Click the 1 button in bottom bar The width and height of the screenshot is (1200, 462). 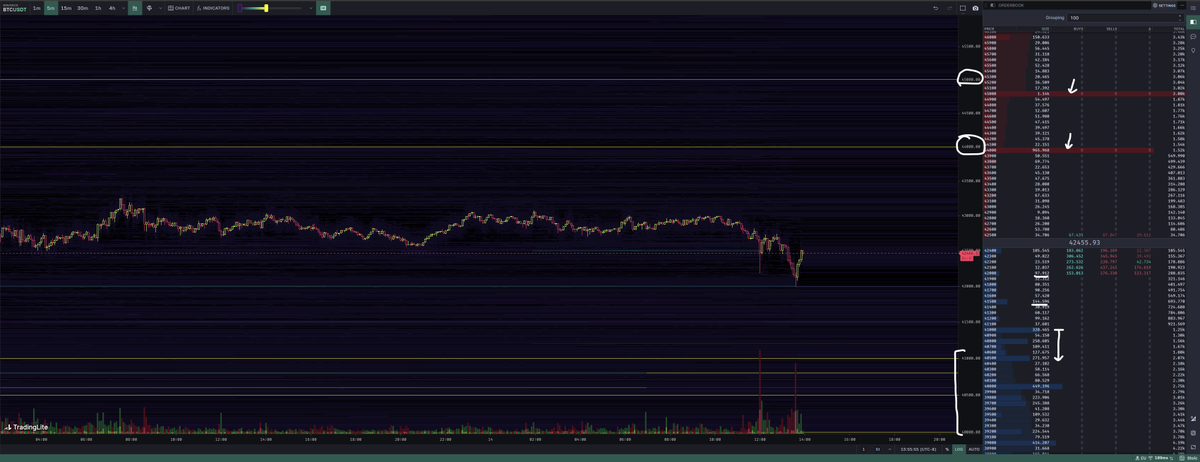(x=863, y=449)
